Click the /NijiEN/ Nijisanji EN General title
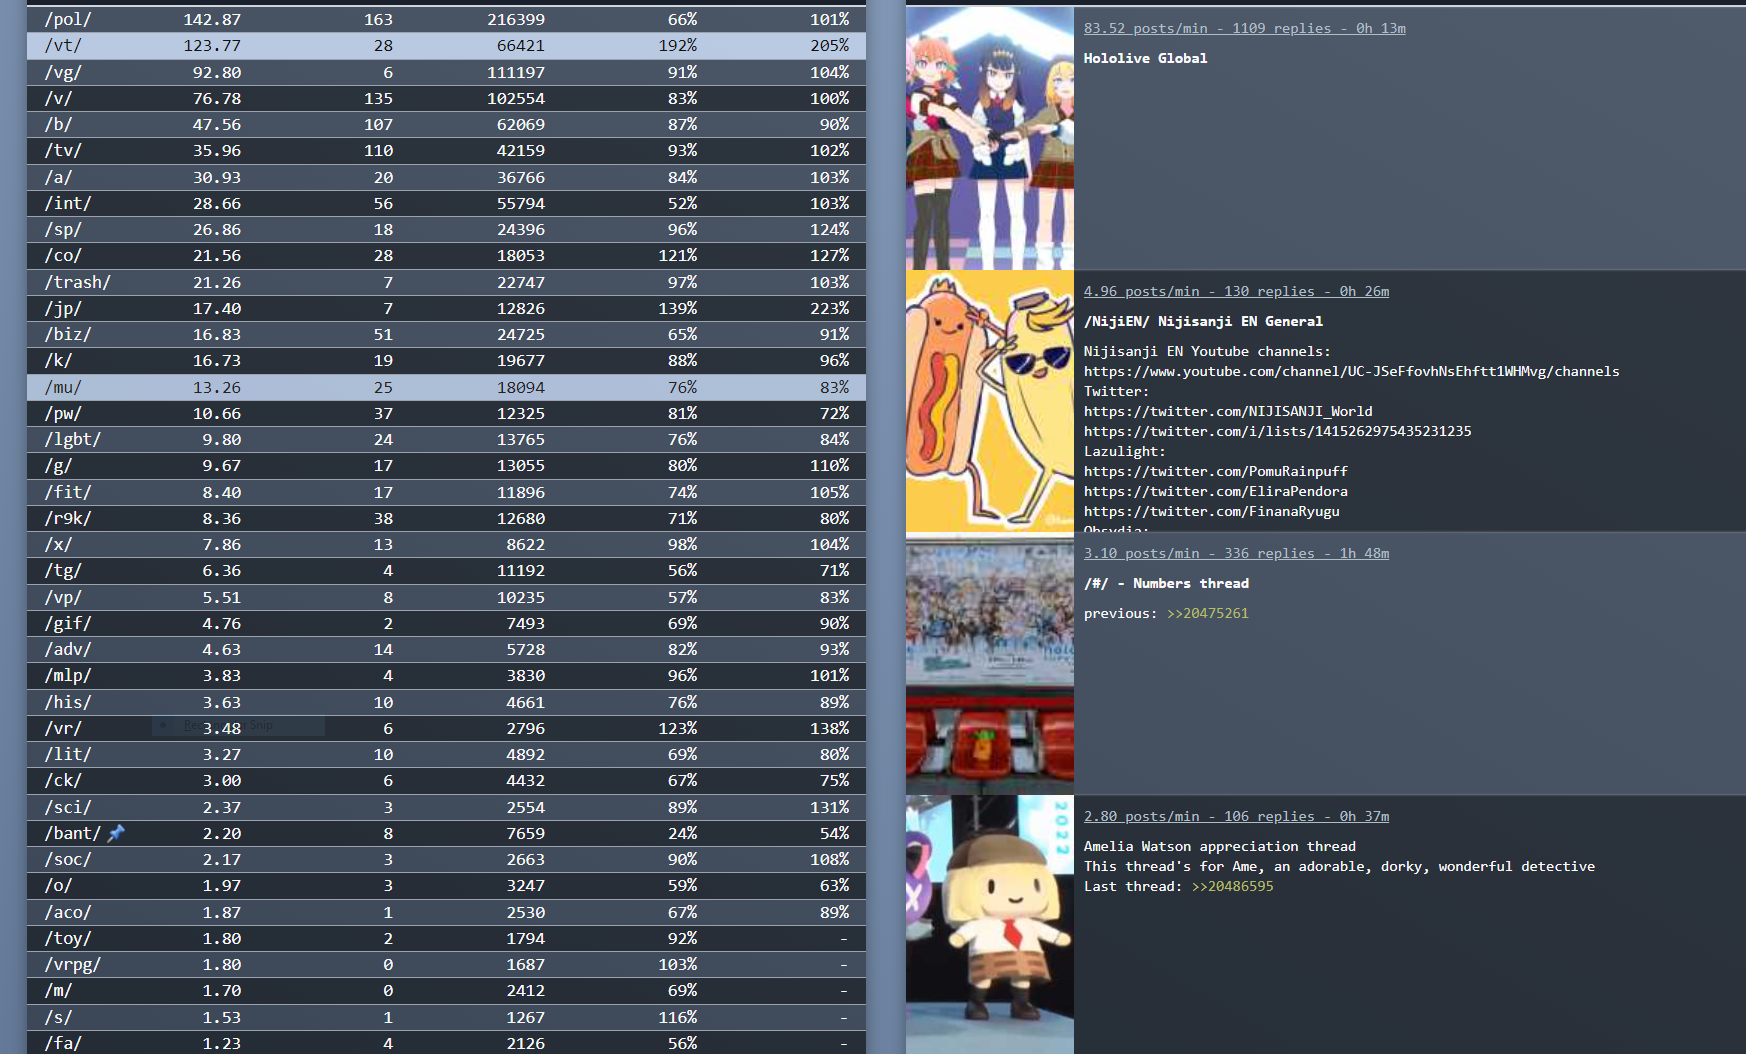Image resolution: width=1746 pixels, height=1054 pixels. pyautogui.click(x=1203, y=321)
